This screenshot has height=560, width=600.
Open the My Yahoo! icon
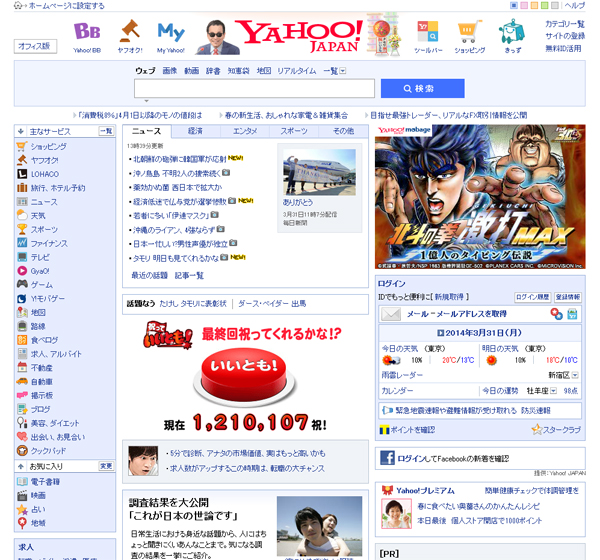pos(170,32)
